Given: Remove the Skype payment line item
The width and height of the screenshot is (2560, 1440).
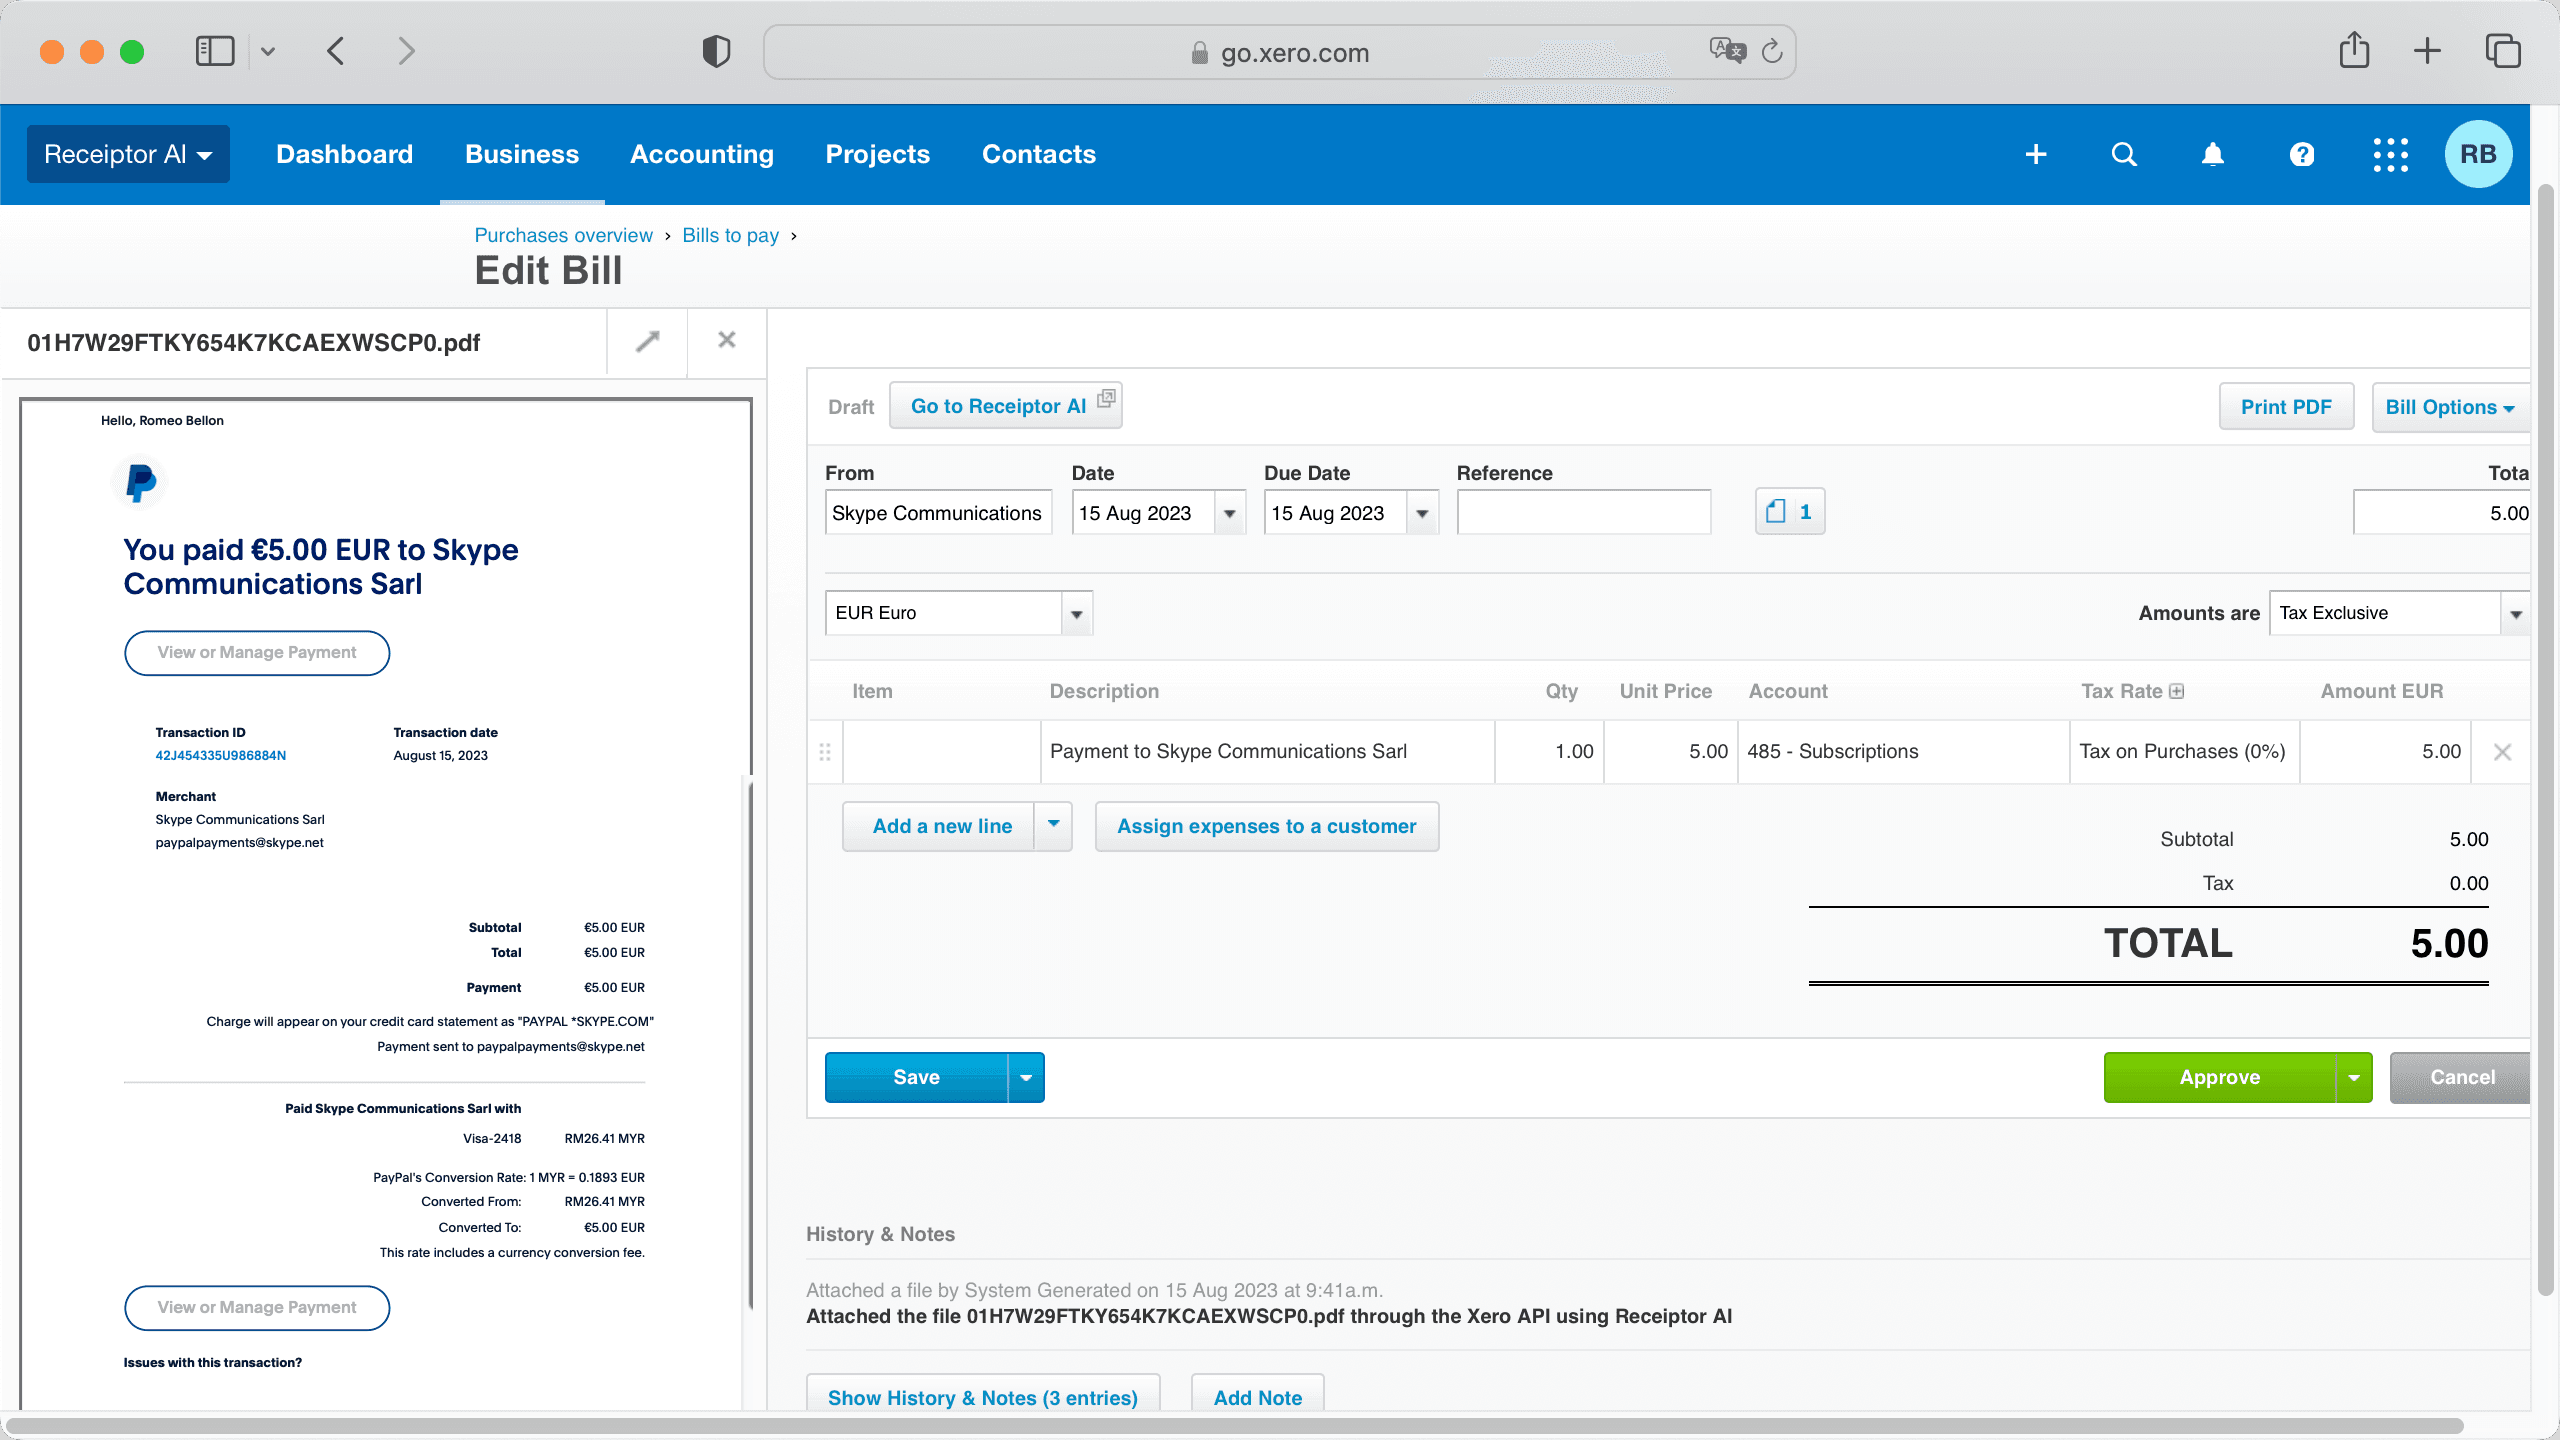Looking at the screenshot, I should [2502, 752].
